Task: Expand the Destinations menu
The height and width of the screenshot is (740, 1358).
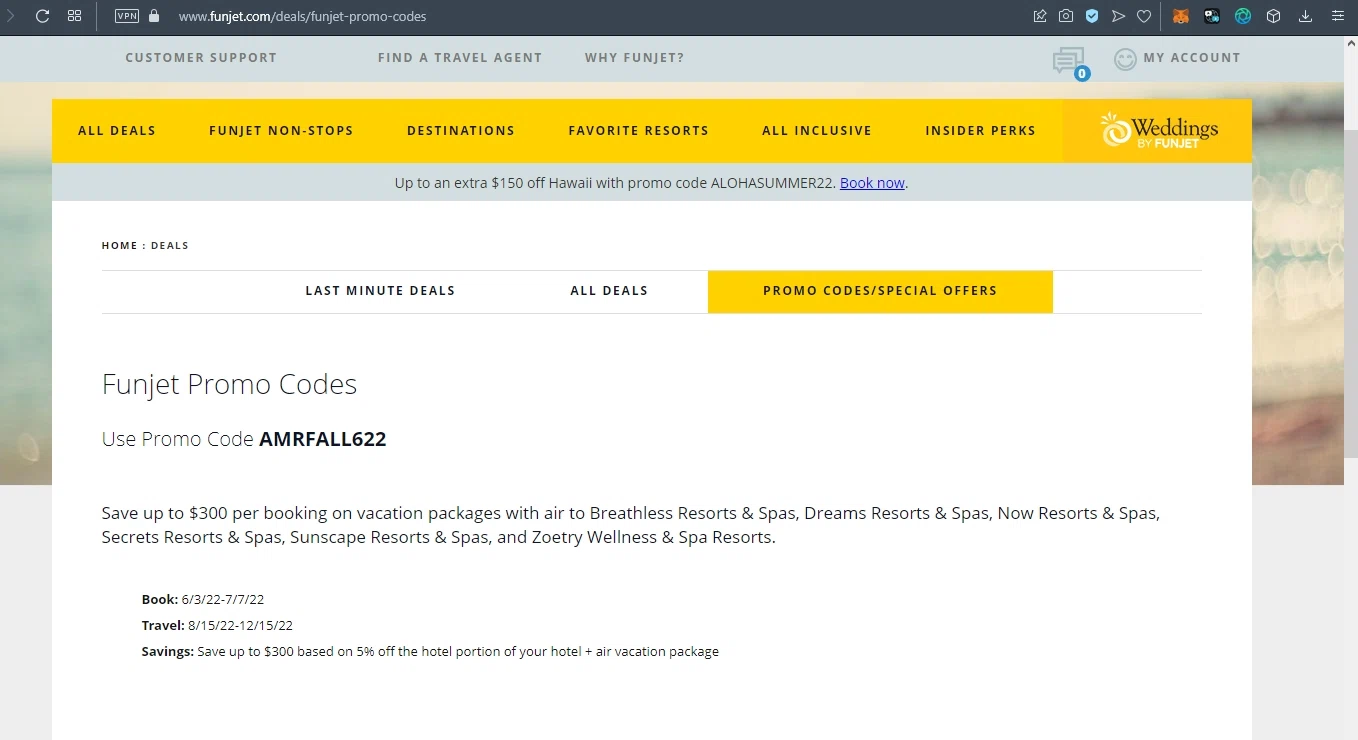Action: pyautogui.click(x=461, y=131)
